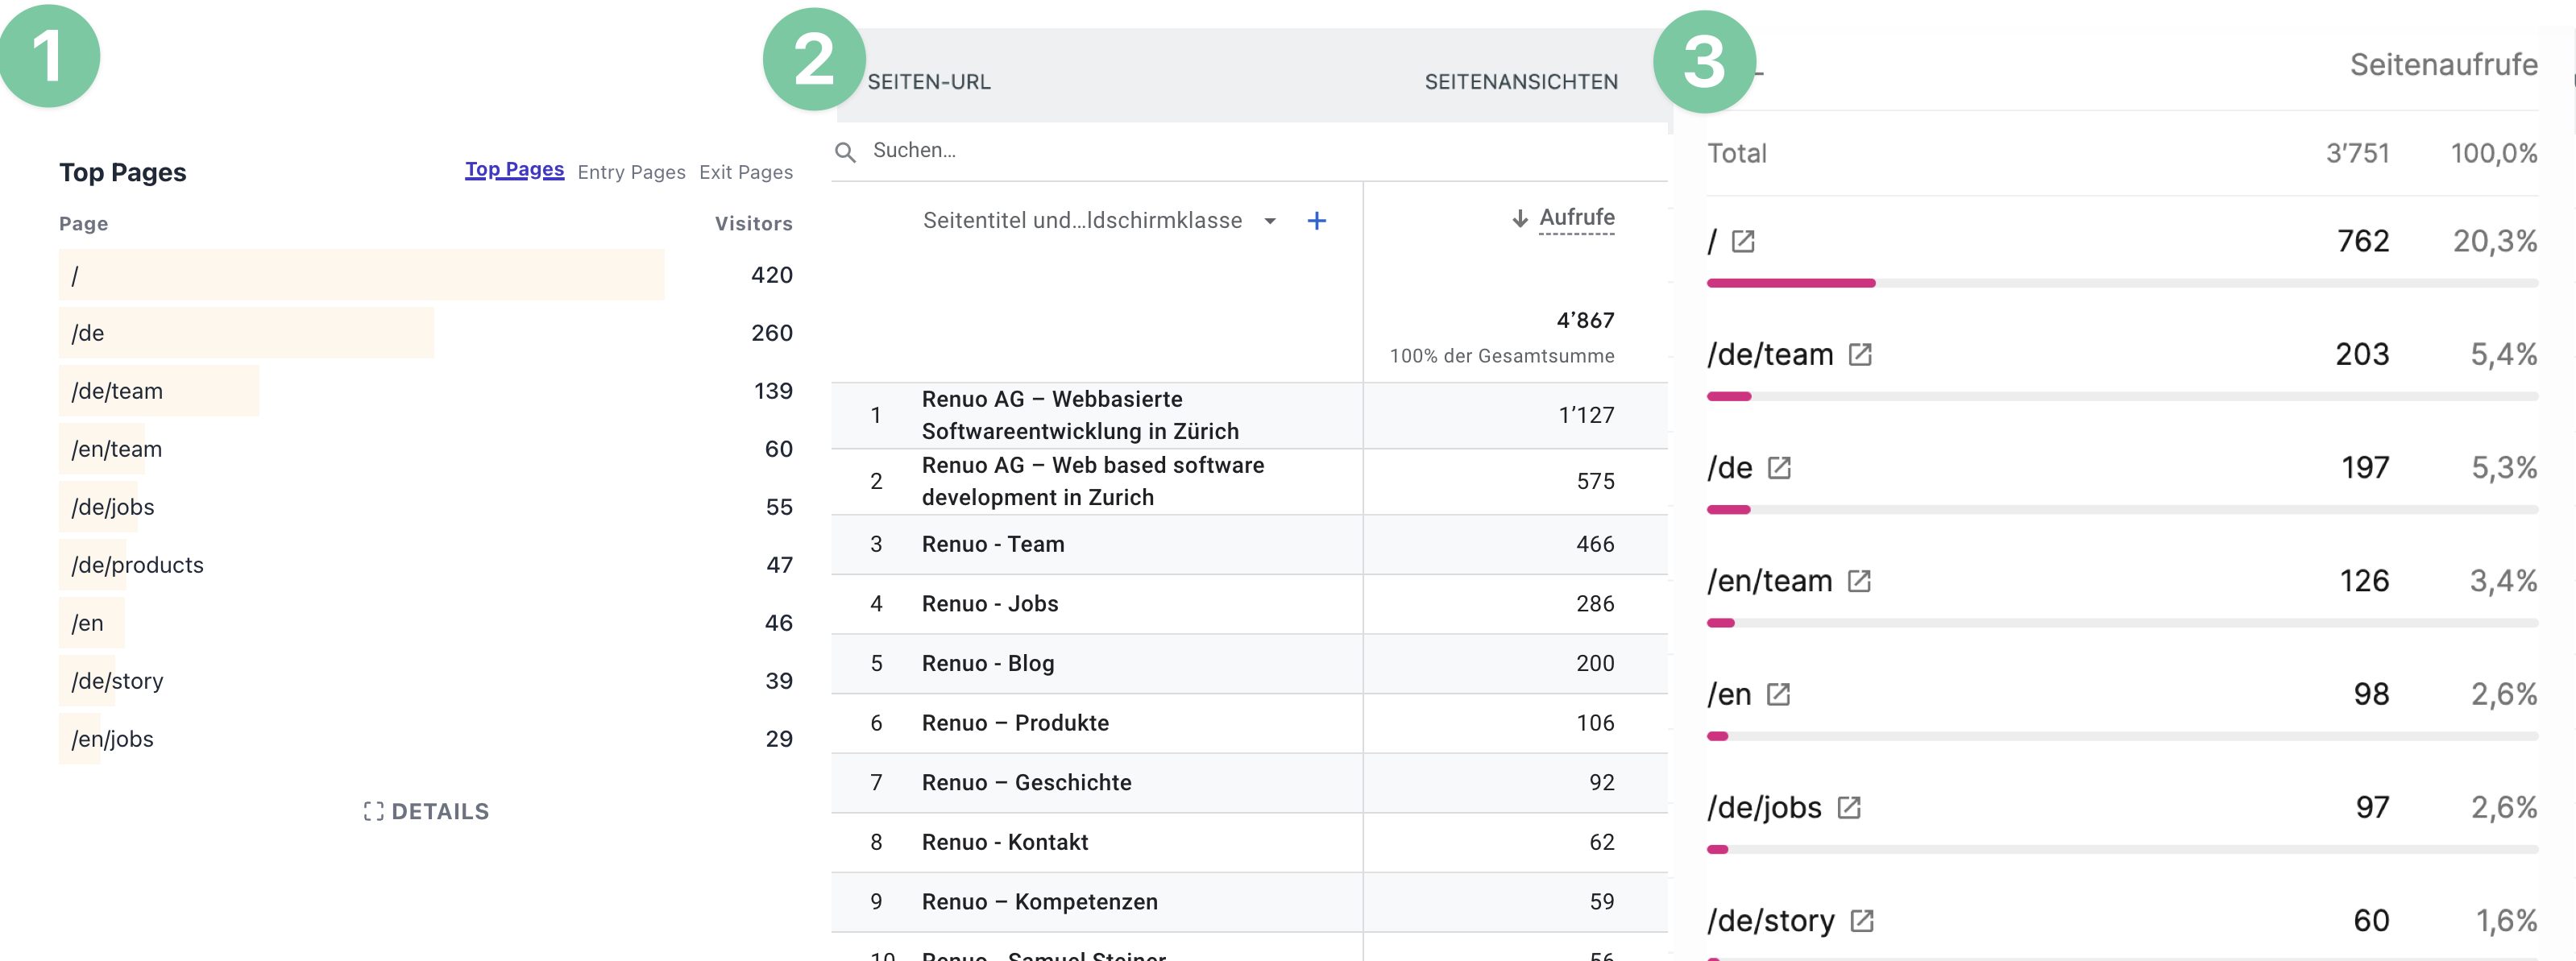Screen dimensions: 2576x961
Task: Open external link icon next to /de
Action: pos(1779,468)
